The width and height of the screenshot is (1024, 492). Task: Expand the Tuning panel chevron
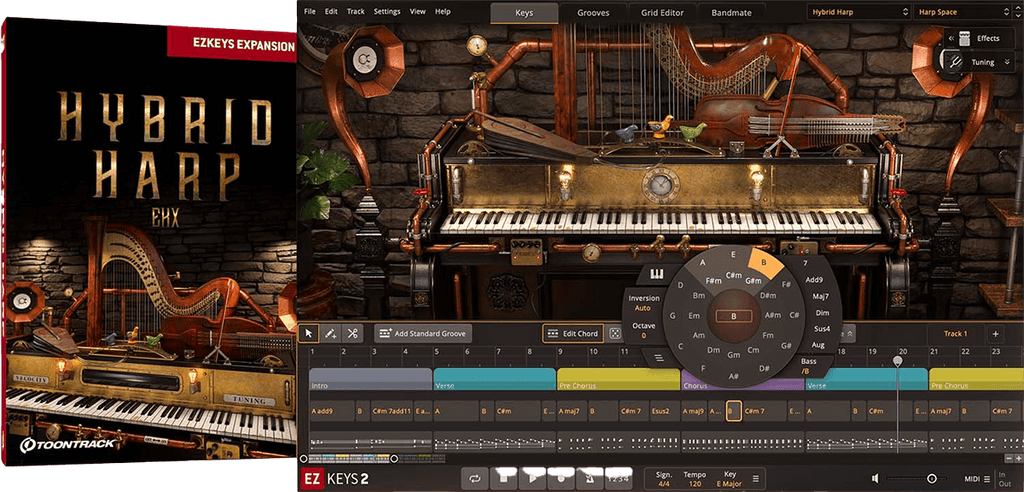1007,63
